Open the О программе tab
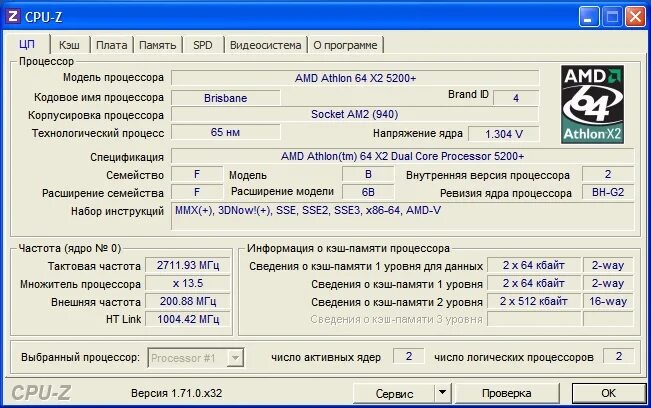651x408 pixels. 345,45
